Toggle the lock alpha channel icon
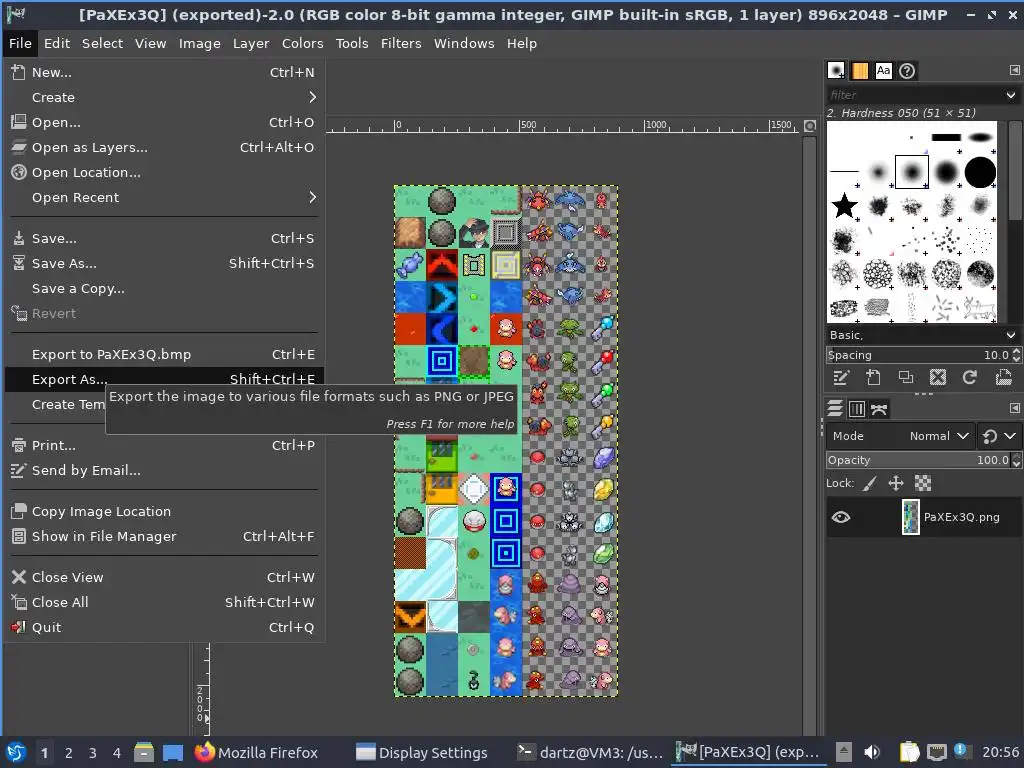 pyautogui.click(x=923, y=483)
